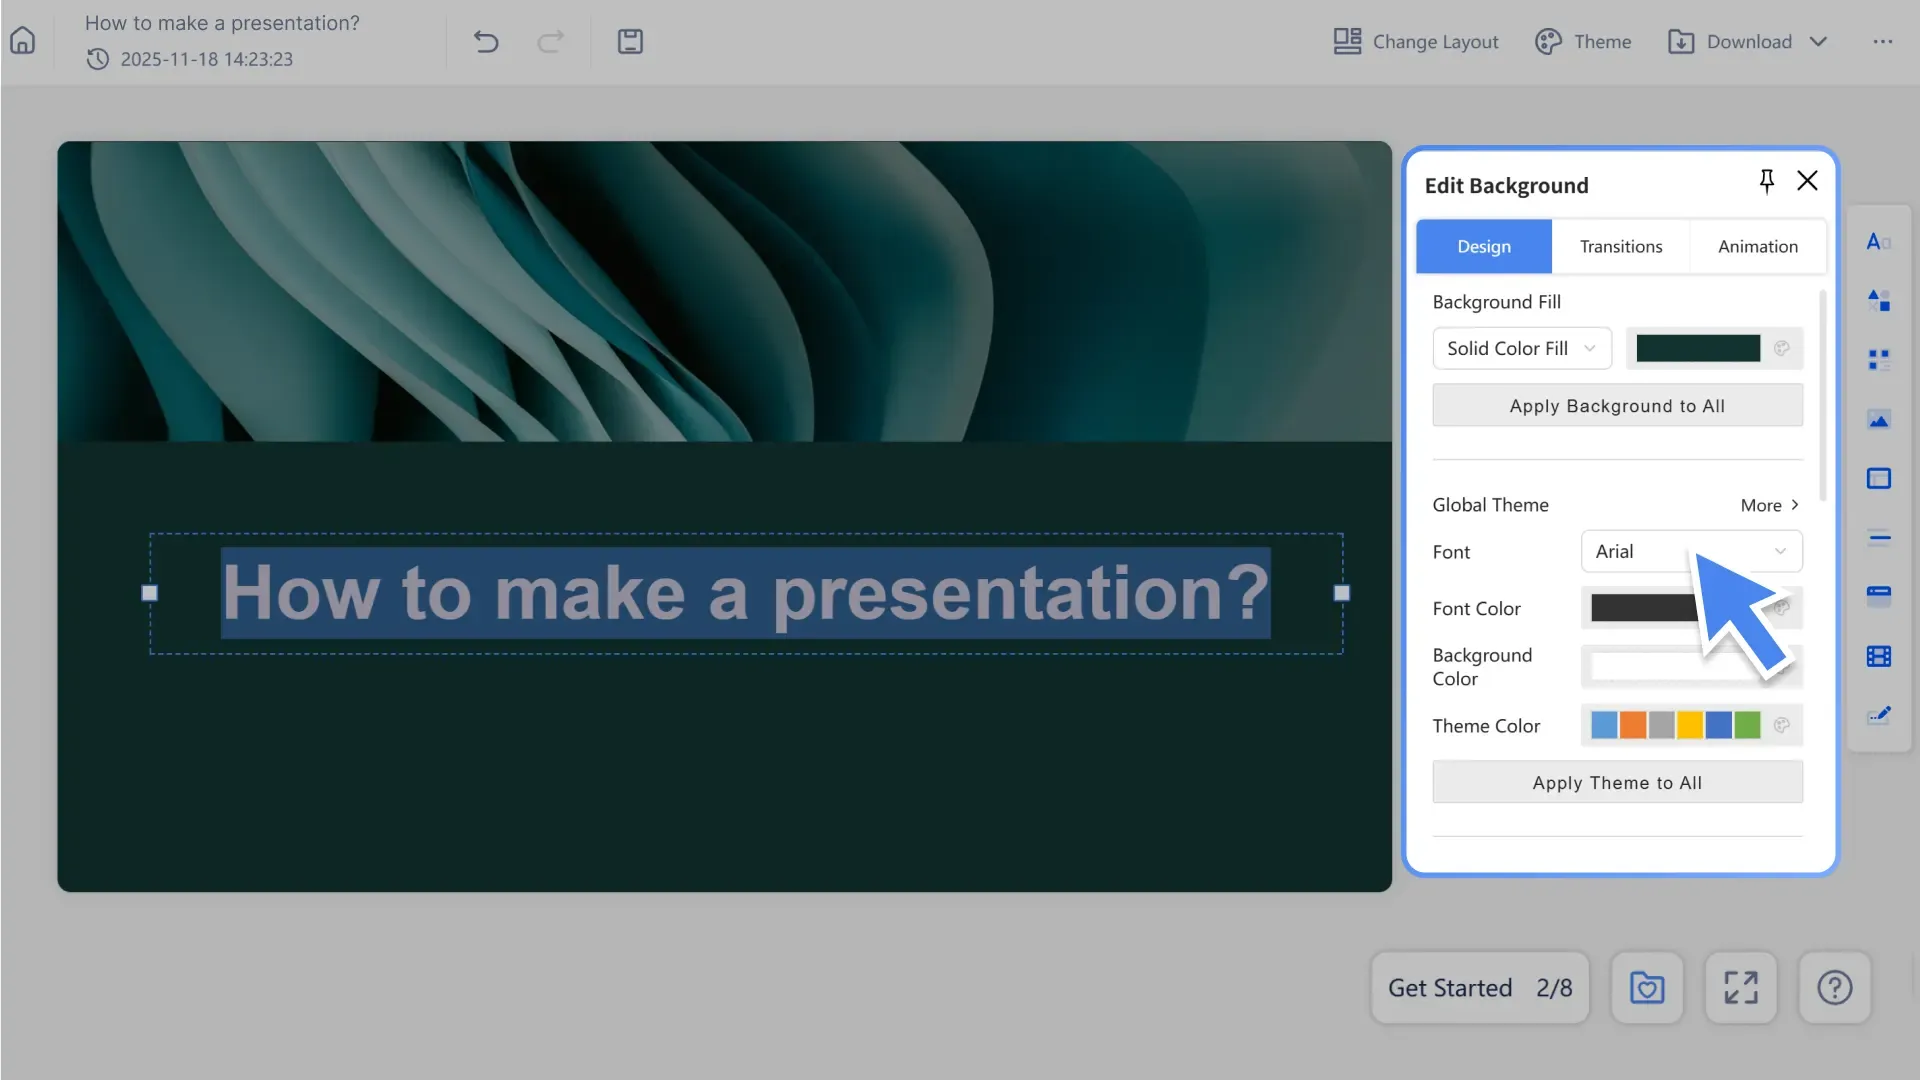The image size is (1920, 1080).
Task: Click the Save icon in the top toolbar
Action: pyautogui.click(x=630, y=41)
